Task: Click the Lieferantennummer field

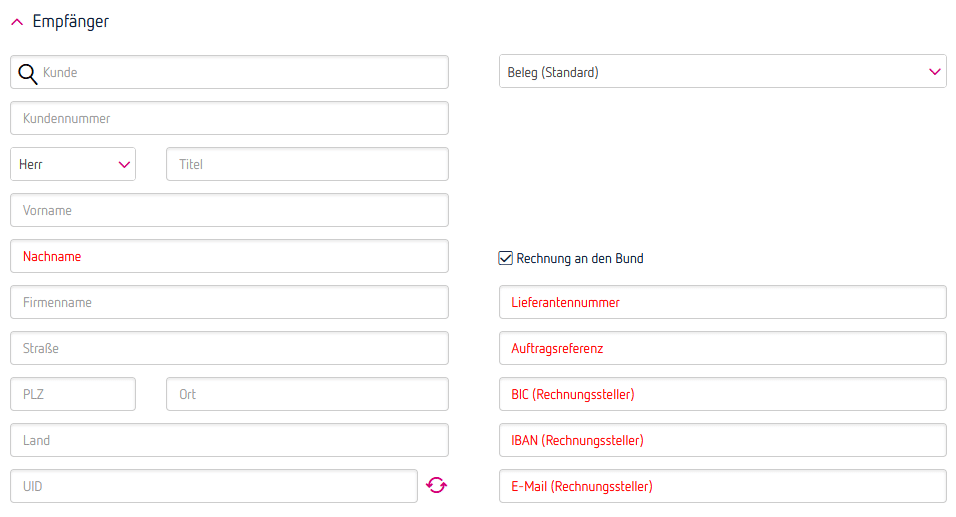Action: click(722, 302)
